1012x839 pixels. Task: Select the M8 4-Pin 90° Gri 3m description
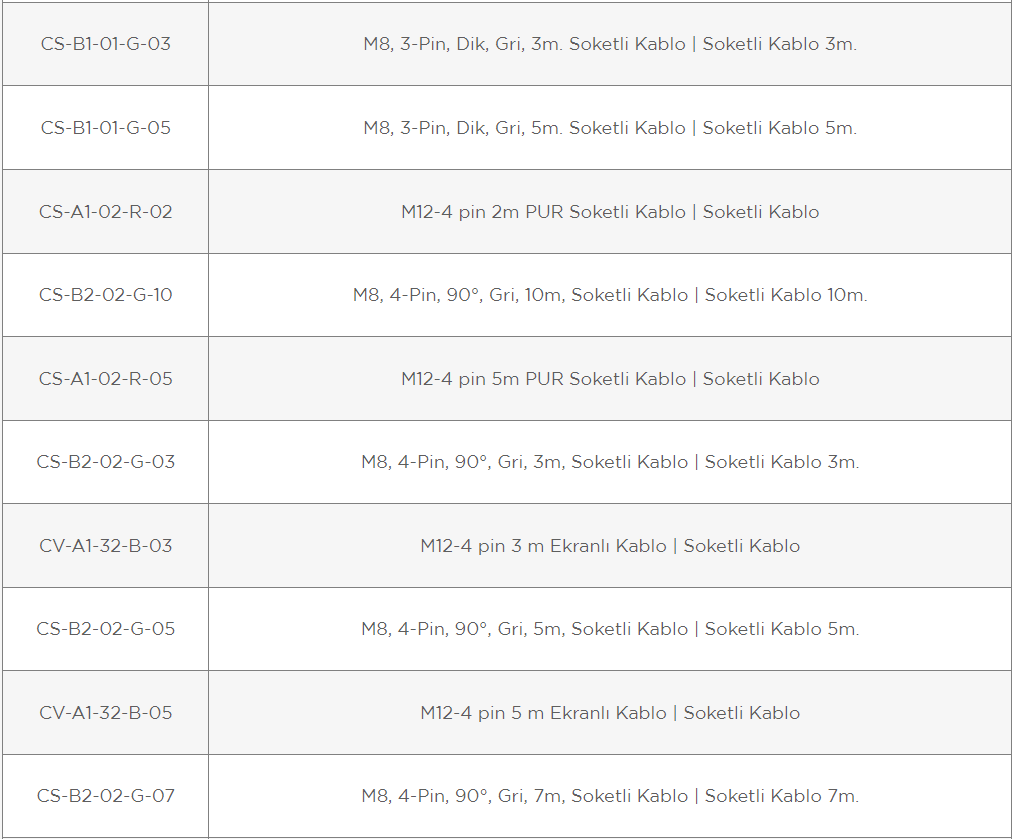pos(610,462)
